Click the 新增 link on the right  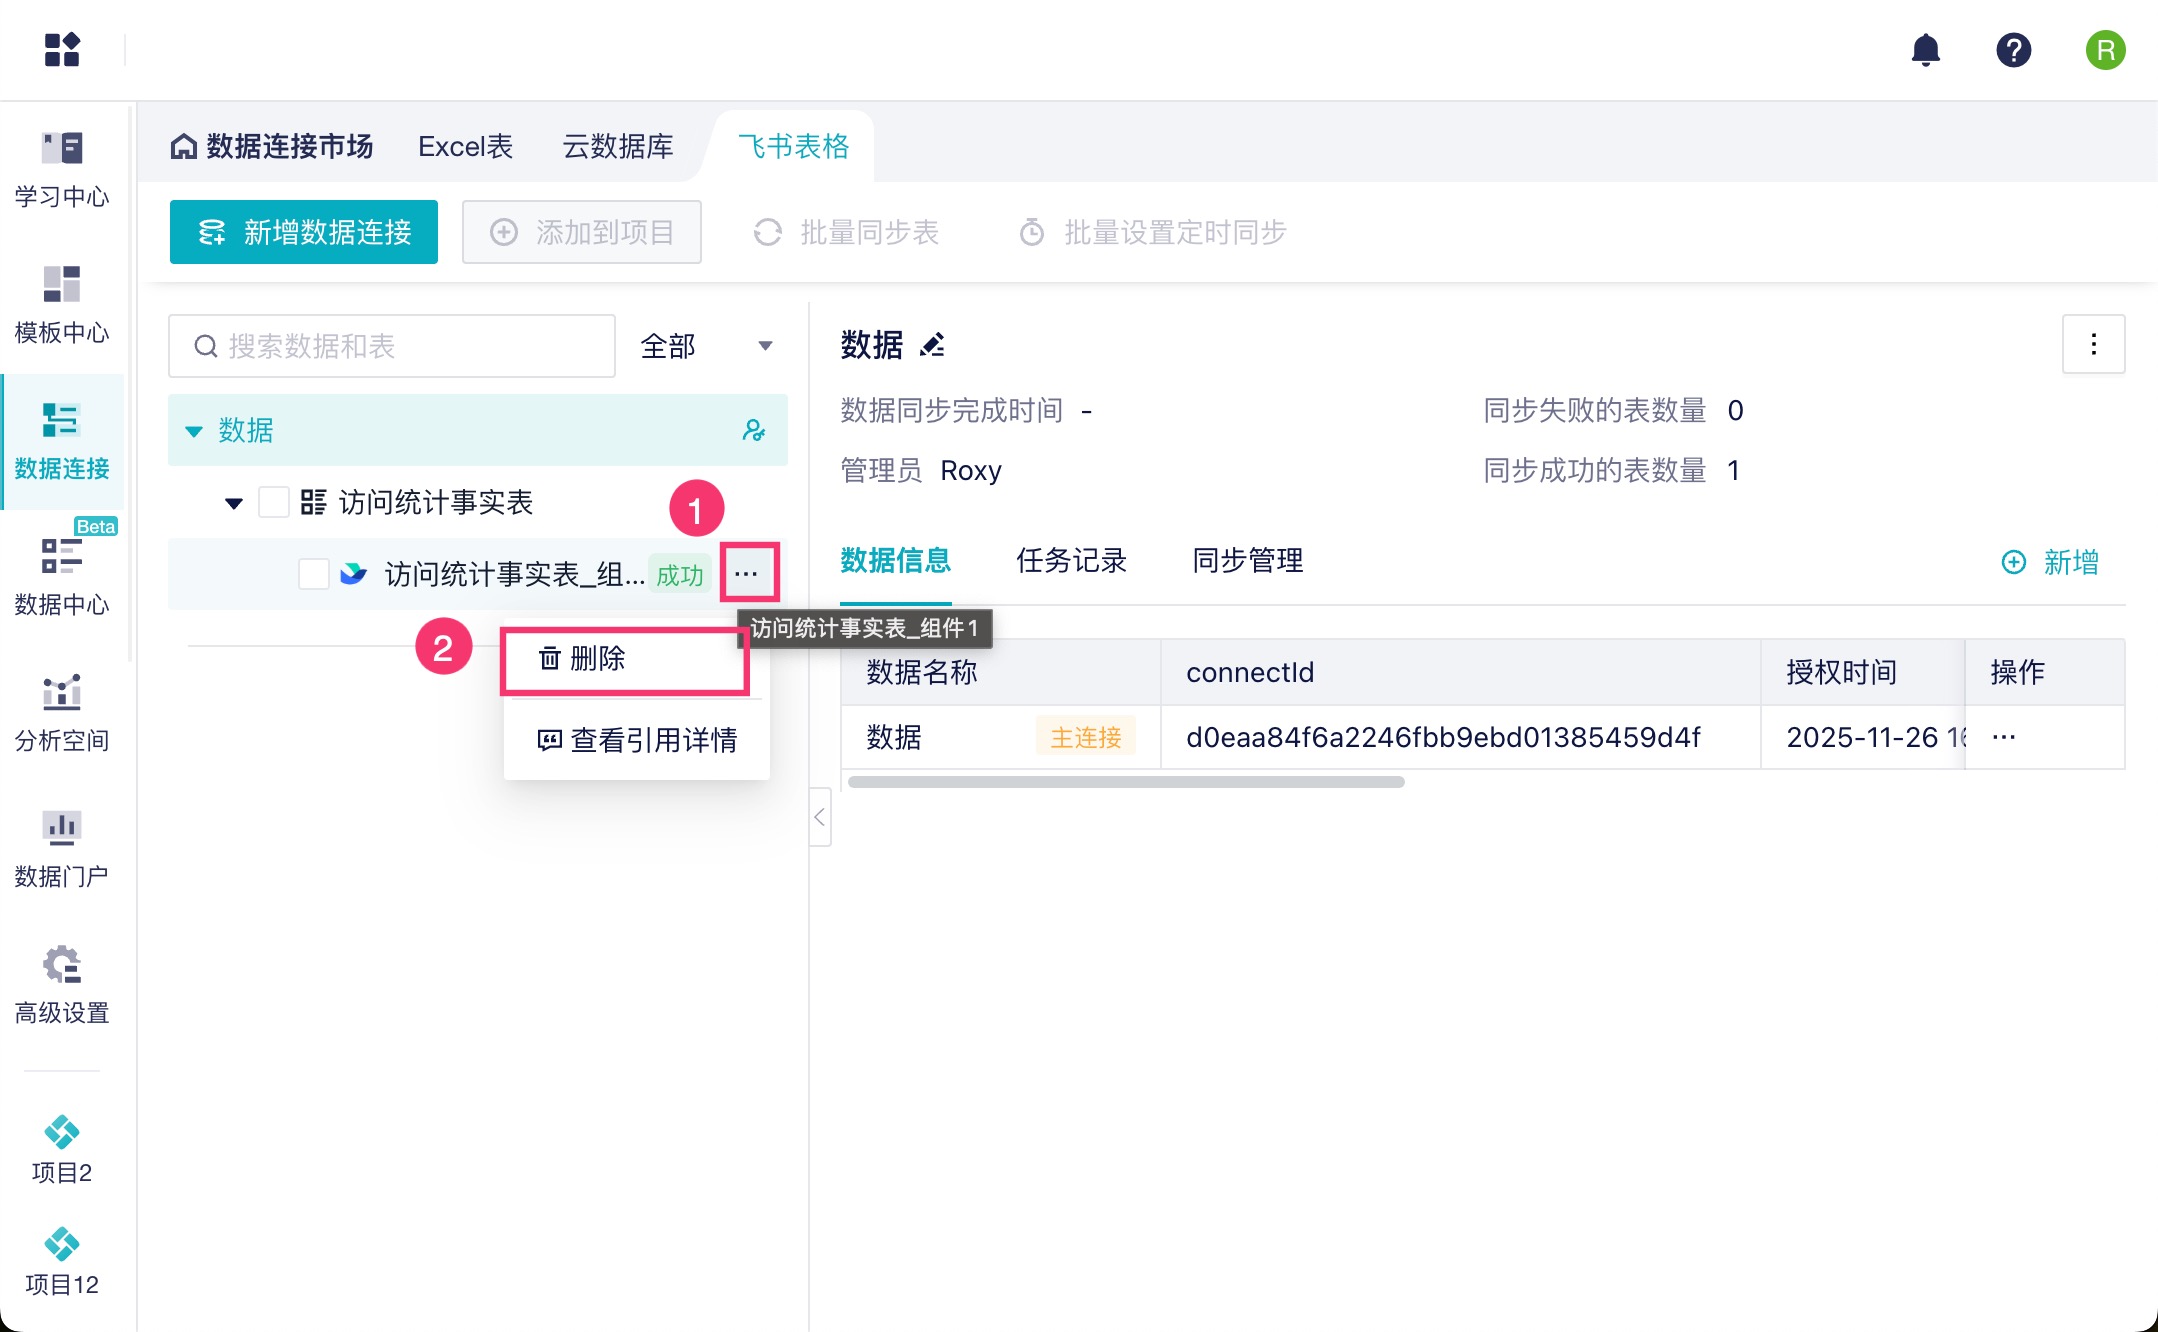[2050, 562]
